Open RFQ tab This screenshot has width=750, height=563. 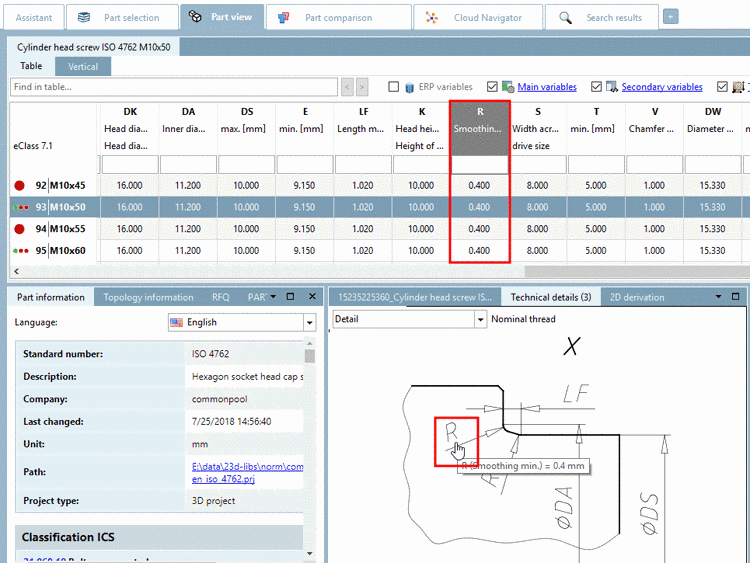221,297
